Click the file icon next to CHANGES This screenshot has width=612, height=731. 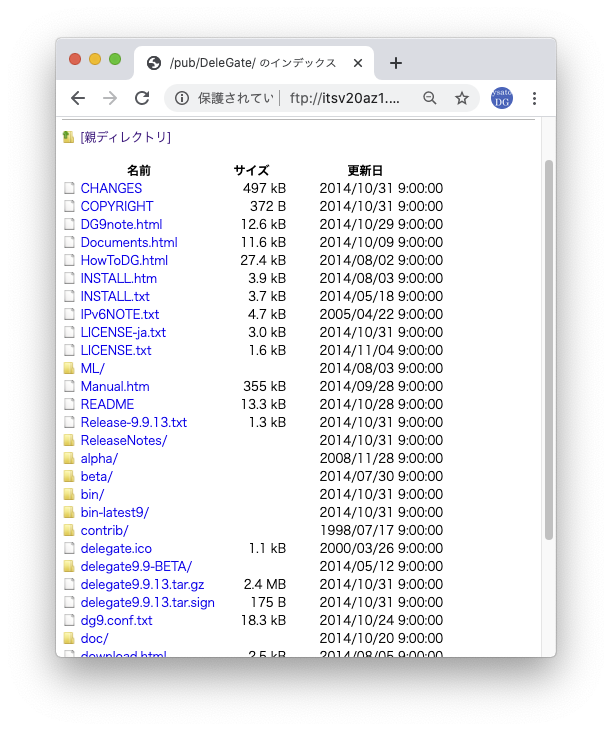coord(69,188)
